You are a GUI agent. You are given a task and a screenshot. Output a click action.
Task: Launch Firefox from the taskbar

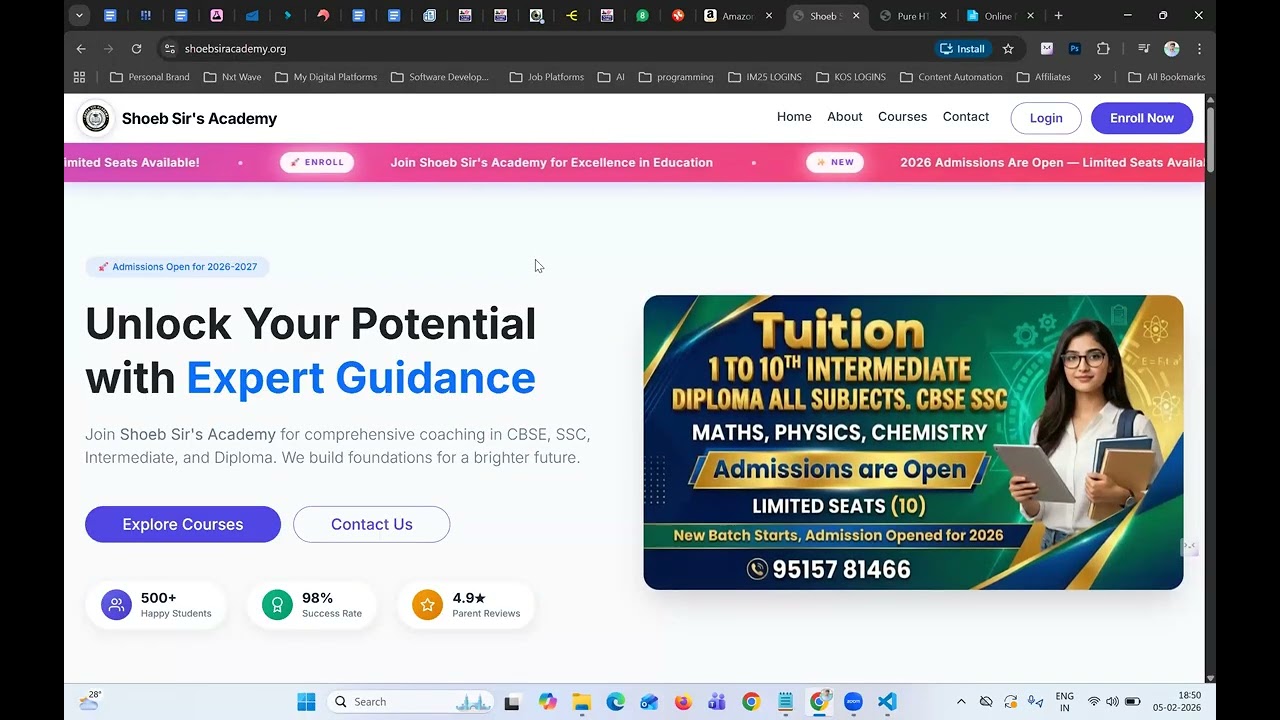point(683,702)
